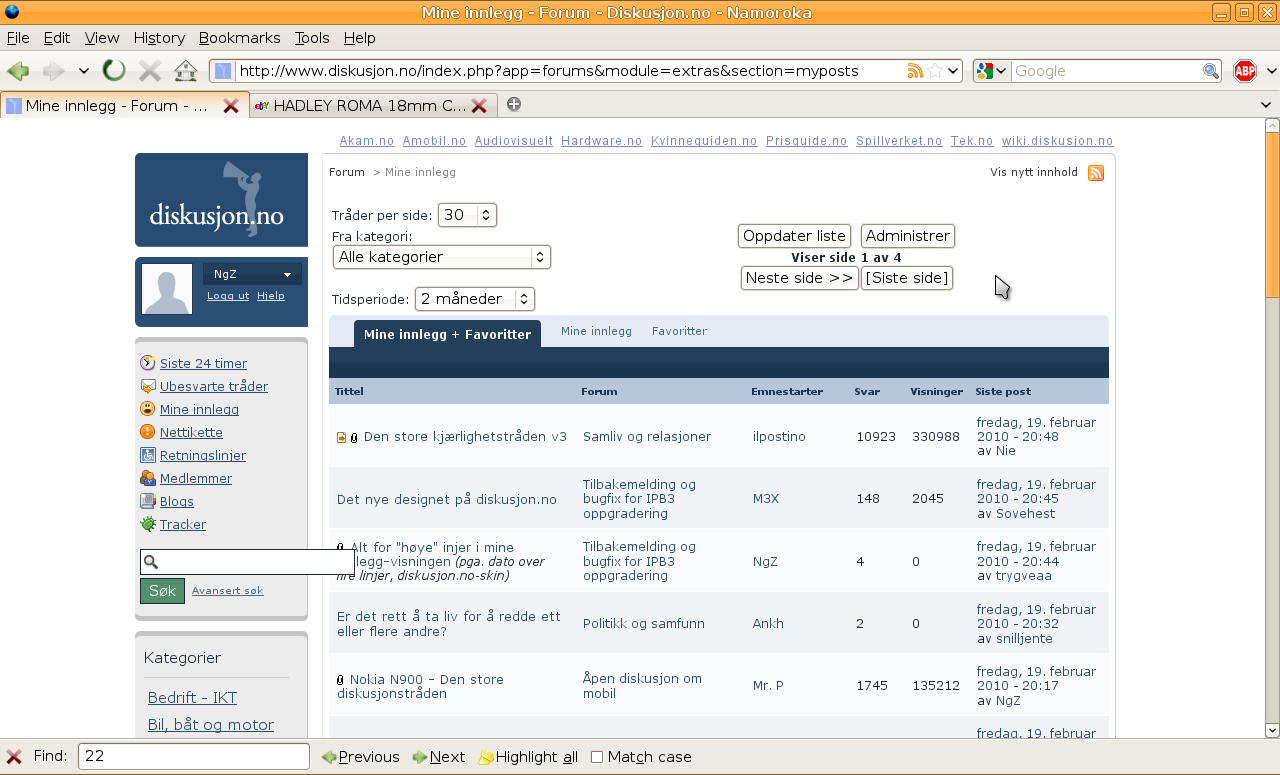Click the RSS icon beside Vis nytt innhold

tap(1096, 173)
